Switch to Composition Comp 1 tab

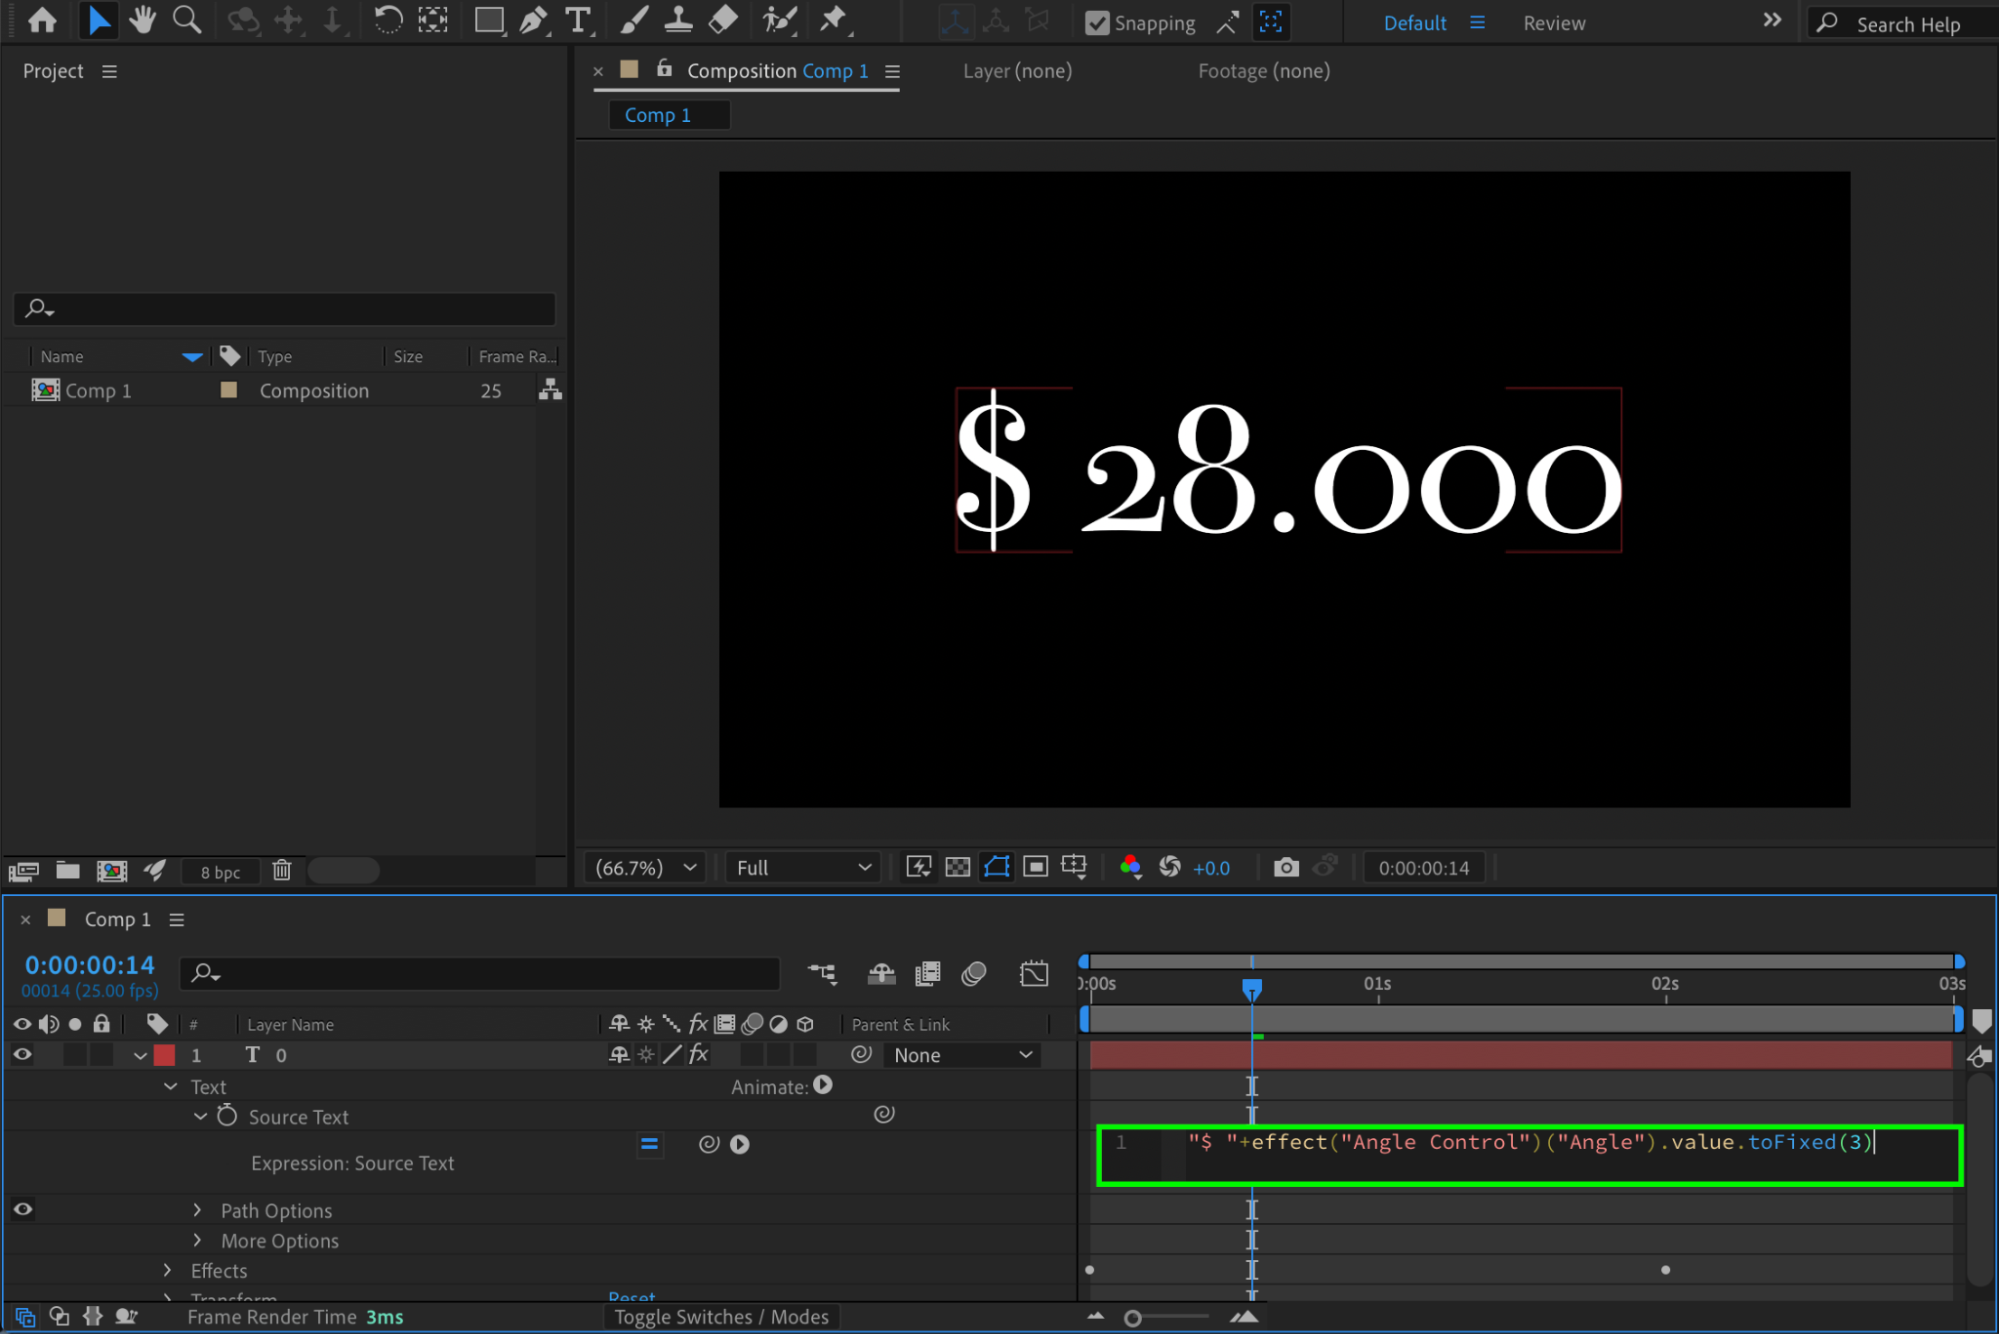coord(777,71)
